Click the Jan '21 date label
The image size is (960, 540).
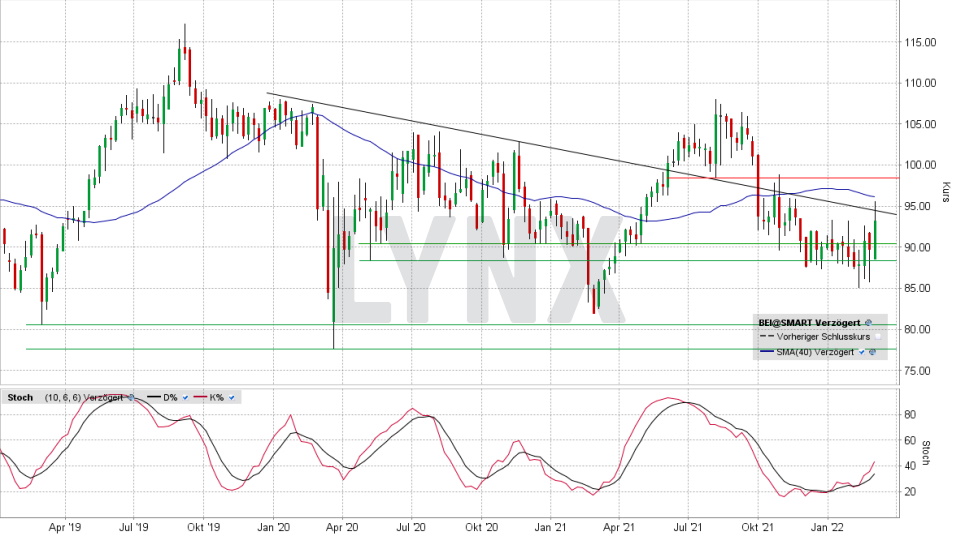550,527
